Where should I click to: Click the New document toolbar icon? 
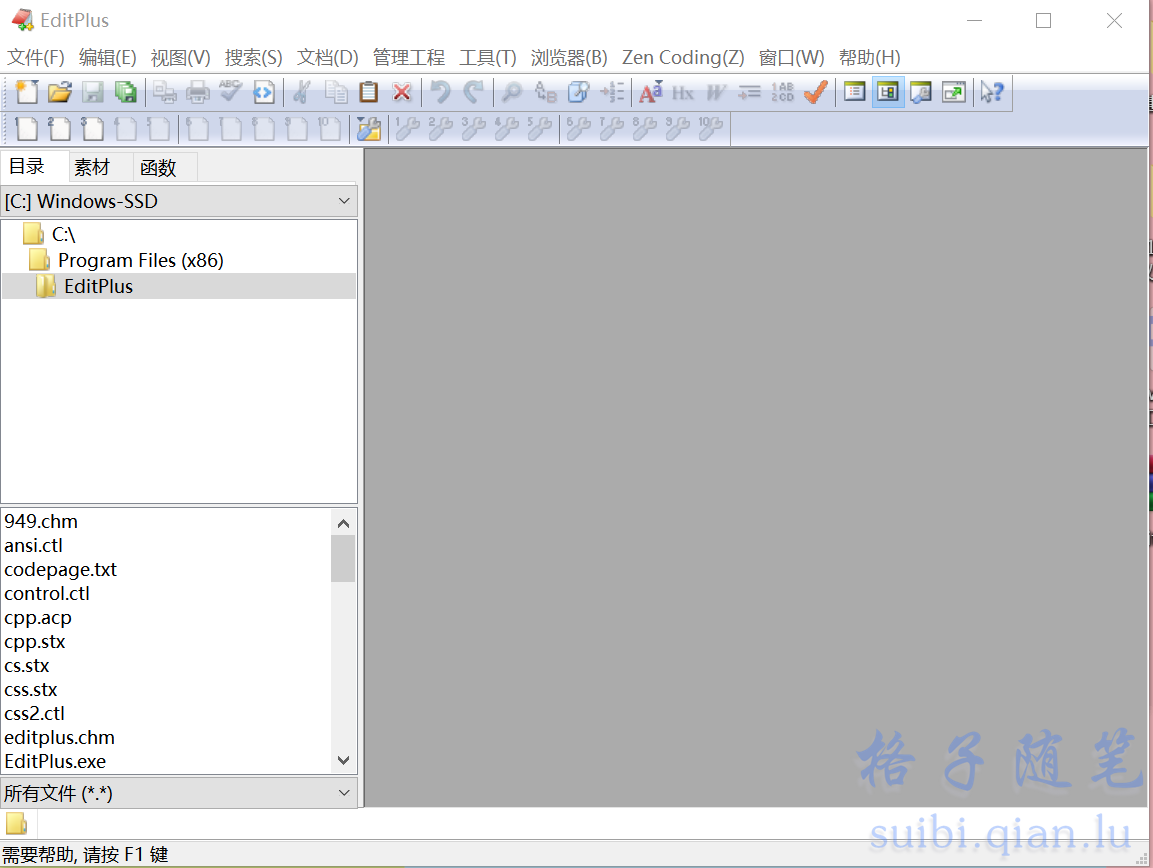(27, 93)
